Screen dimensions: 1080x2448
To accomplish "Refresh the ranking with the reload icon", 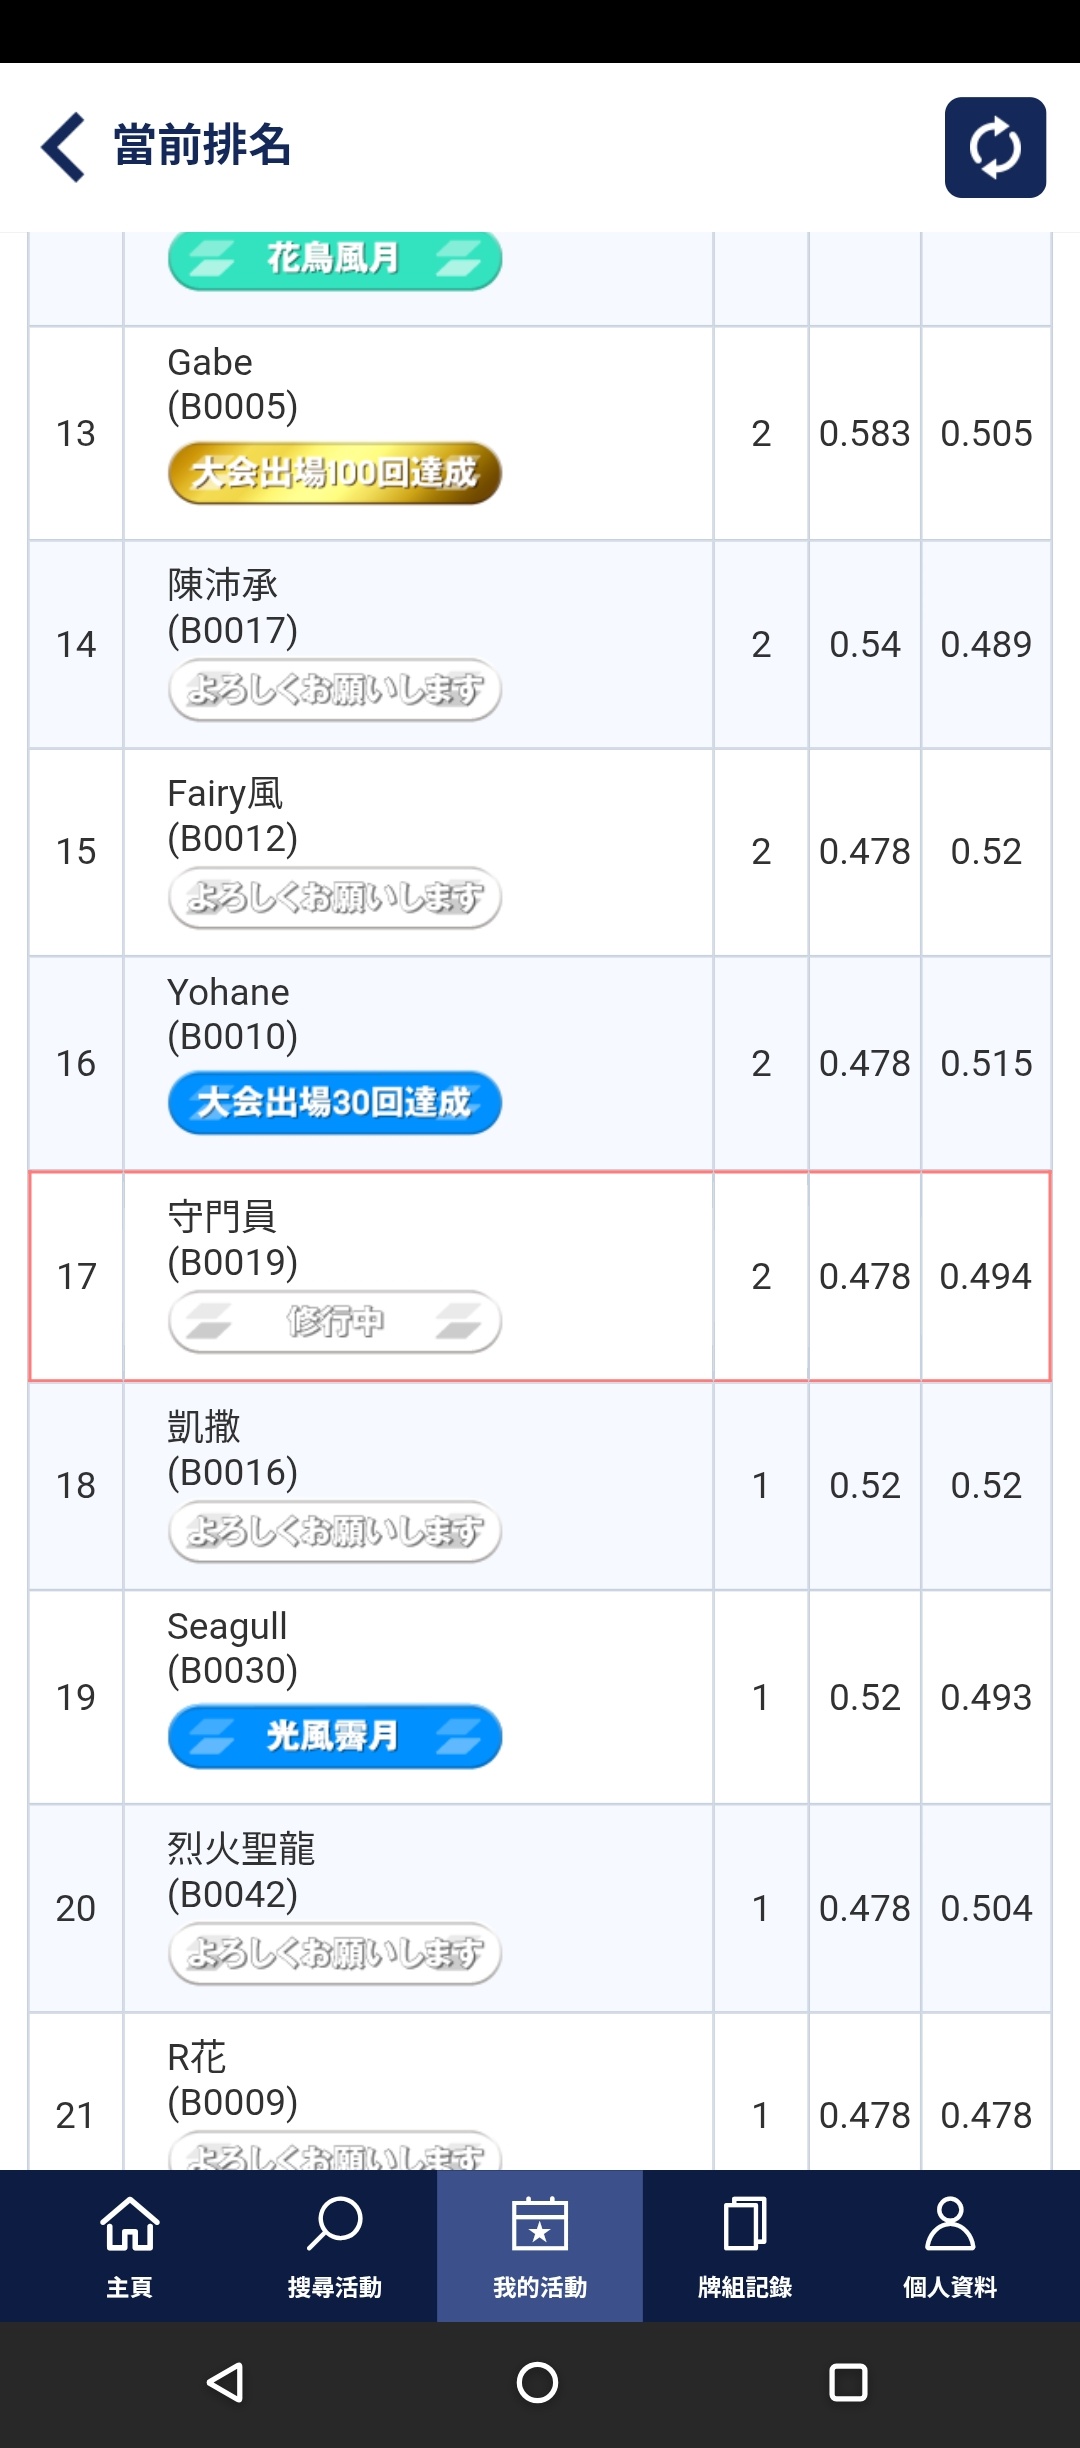I will [995, 147].
